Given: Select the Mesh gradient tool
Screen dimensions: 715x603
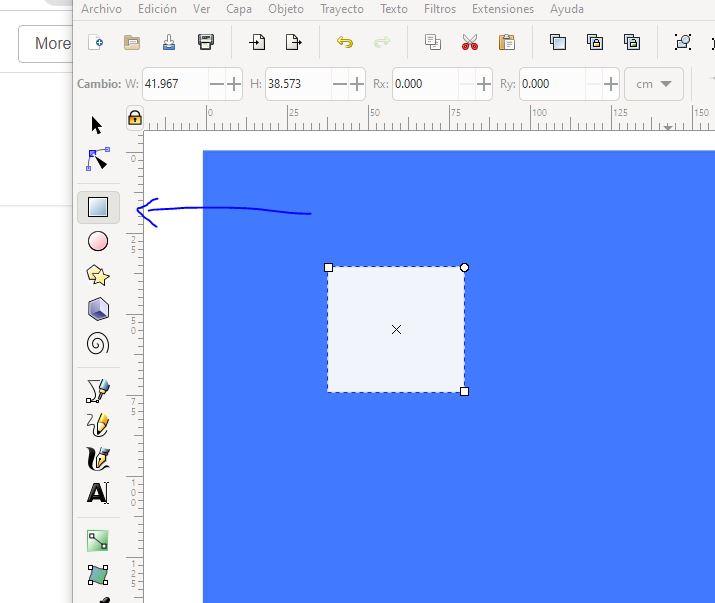Looking at the screenshot, I should [x=98, y=575].
